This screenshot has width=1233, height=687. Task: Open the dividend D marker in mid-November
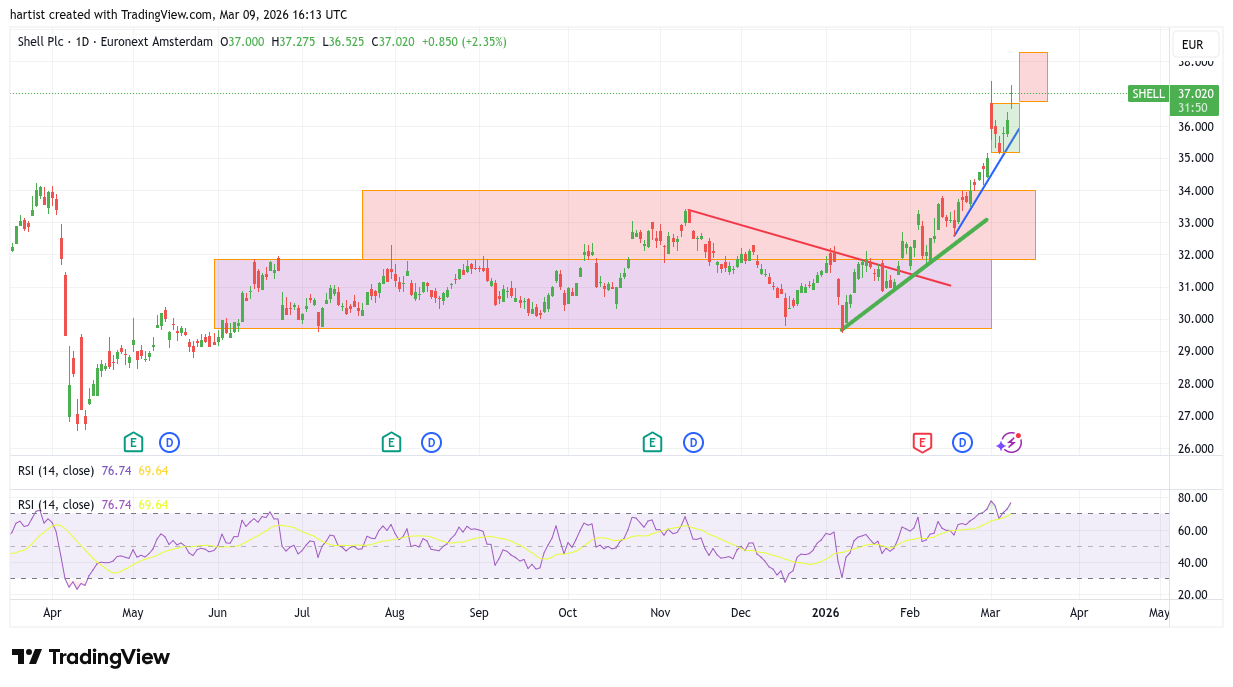coord(692,442)
